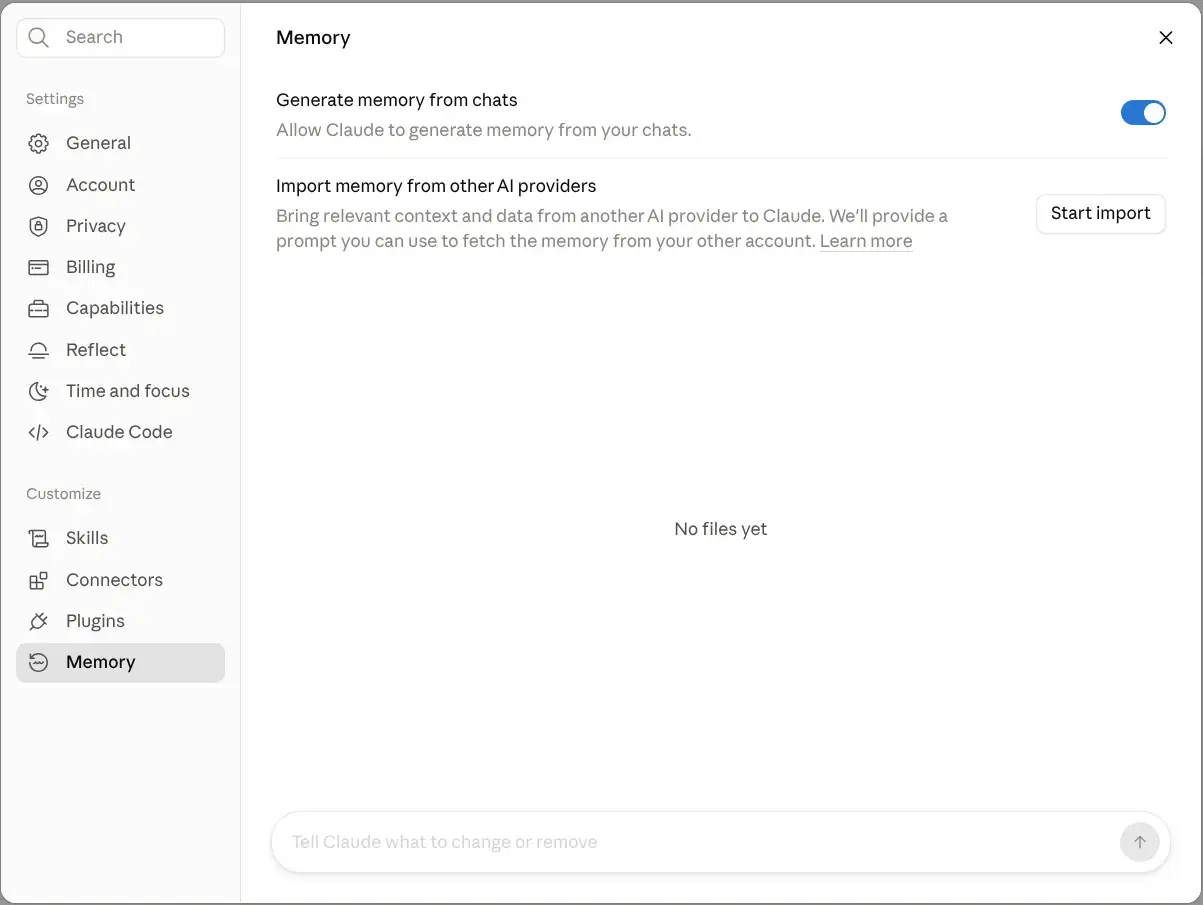Disable Generate memory from chats toggle
Image resolution: width=1203 pixels, height=905 pixels.
click(1143, 113)
